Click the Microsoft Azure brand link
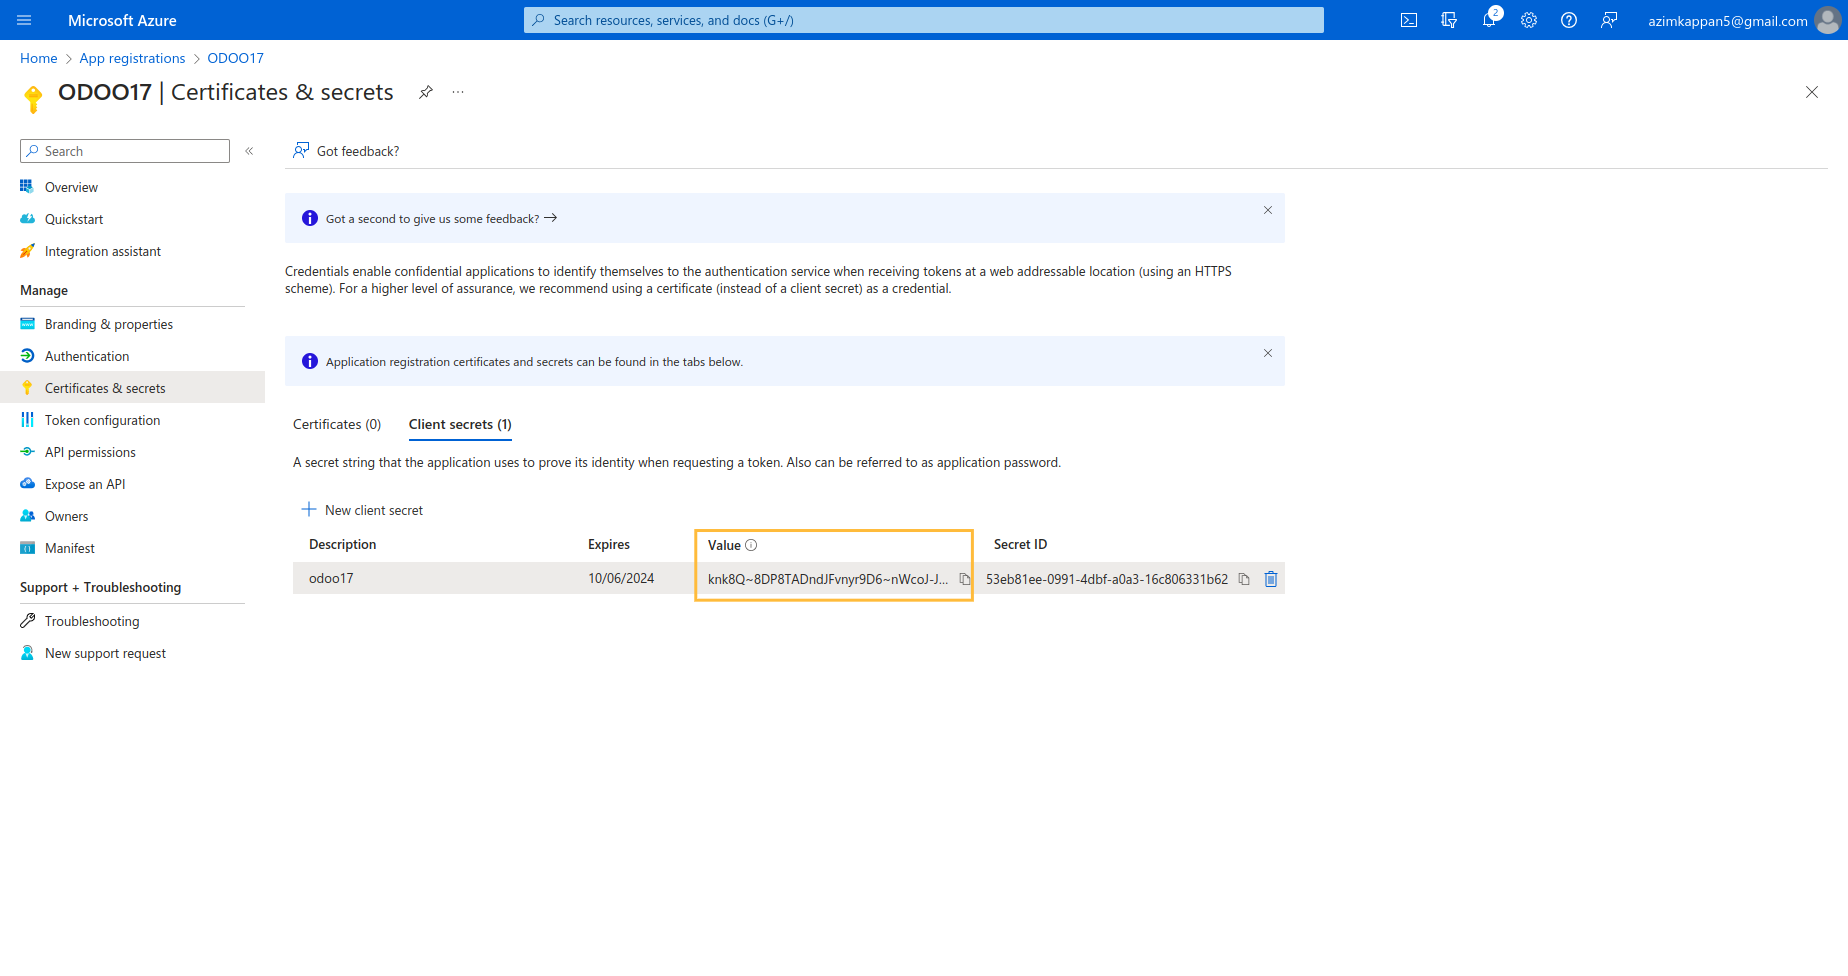Viewport: 1848px width, 976px height. (122, 20)
